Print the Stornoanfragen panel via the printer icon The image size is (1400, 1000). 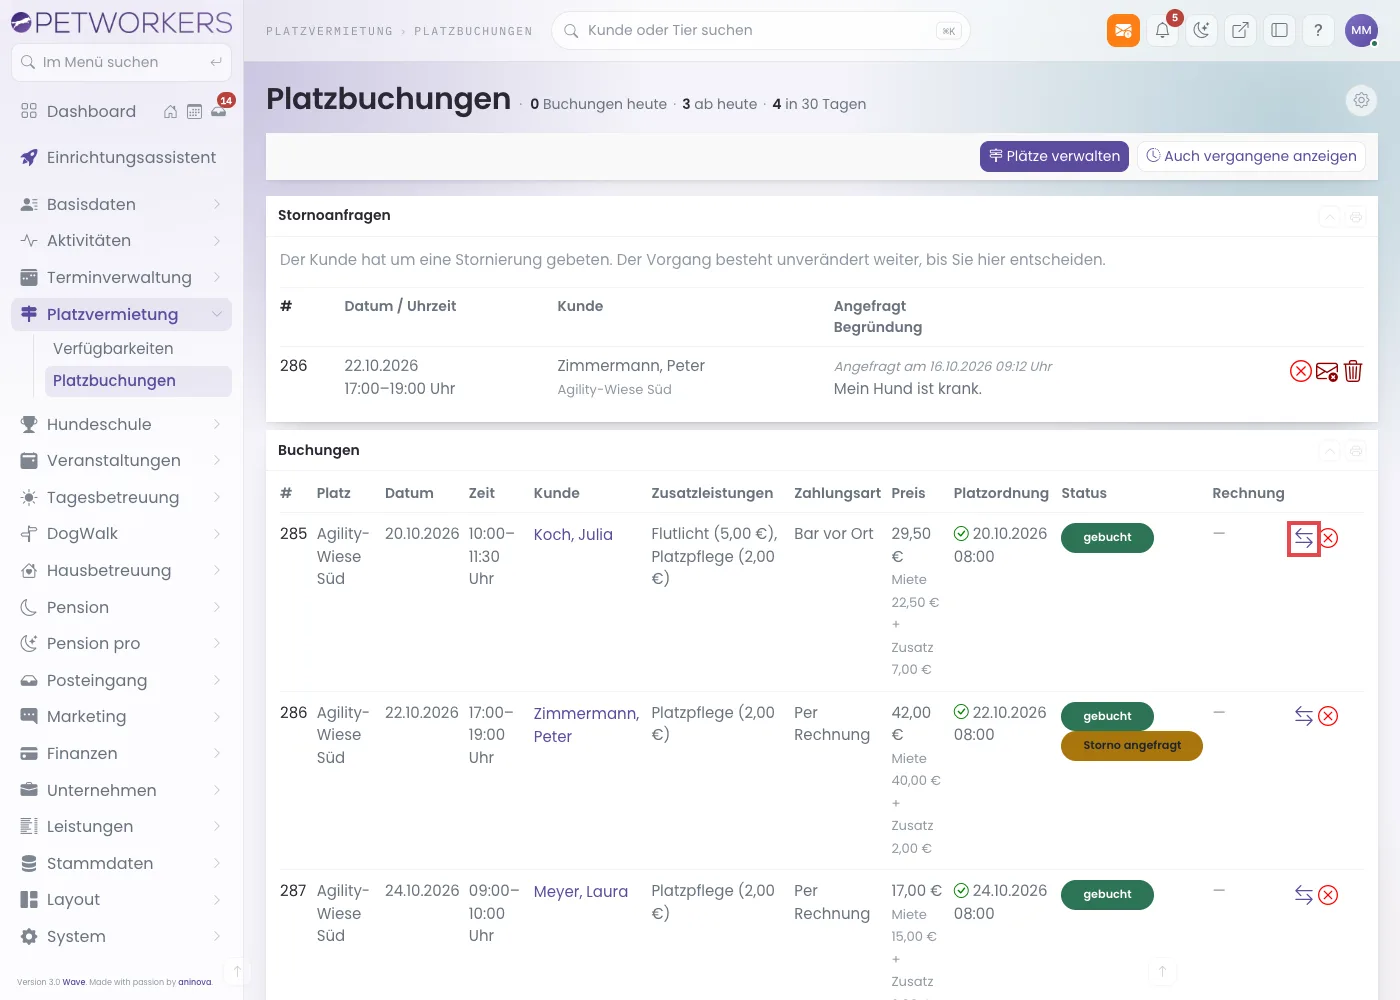pyautogui.click(x=1356, y=216)
